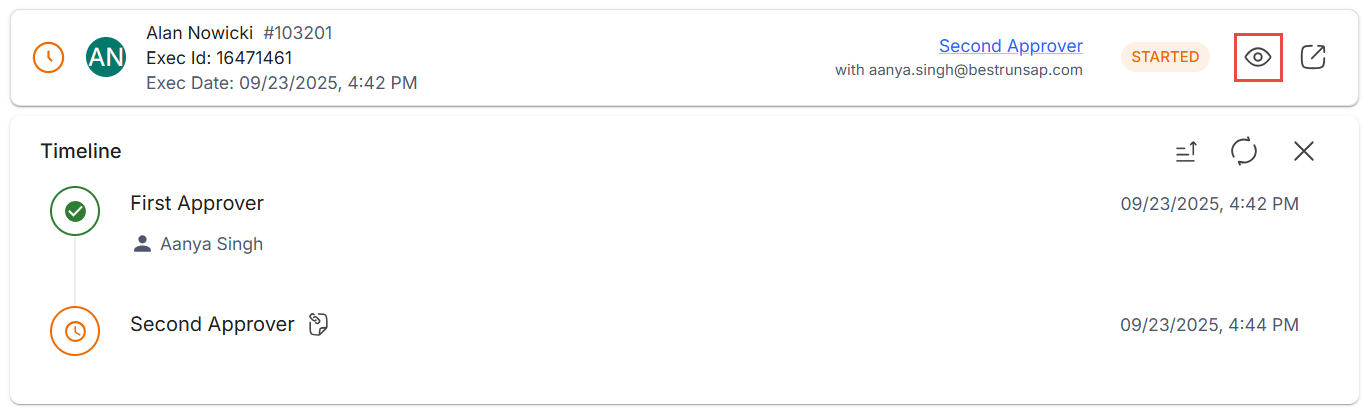The width and height of the screenshot is (1371, 411).
Task: Select the Alan Nowicki name
Action: (200, 33)
